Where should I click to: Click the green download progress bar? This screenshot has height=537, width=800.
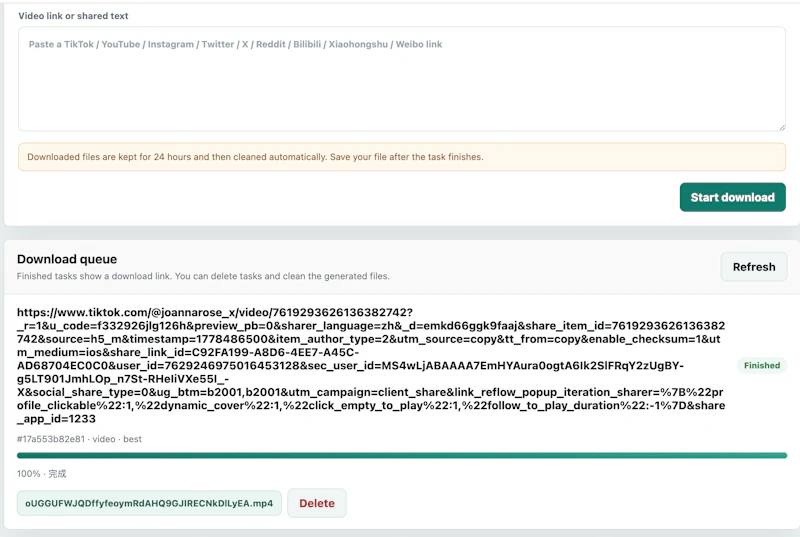pos(402,455)
